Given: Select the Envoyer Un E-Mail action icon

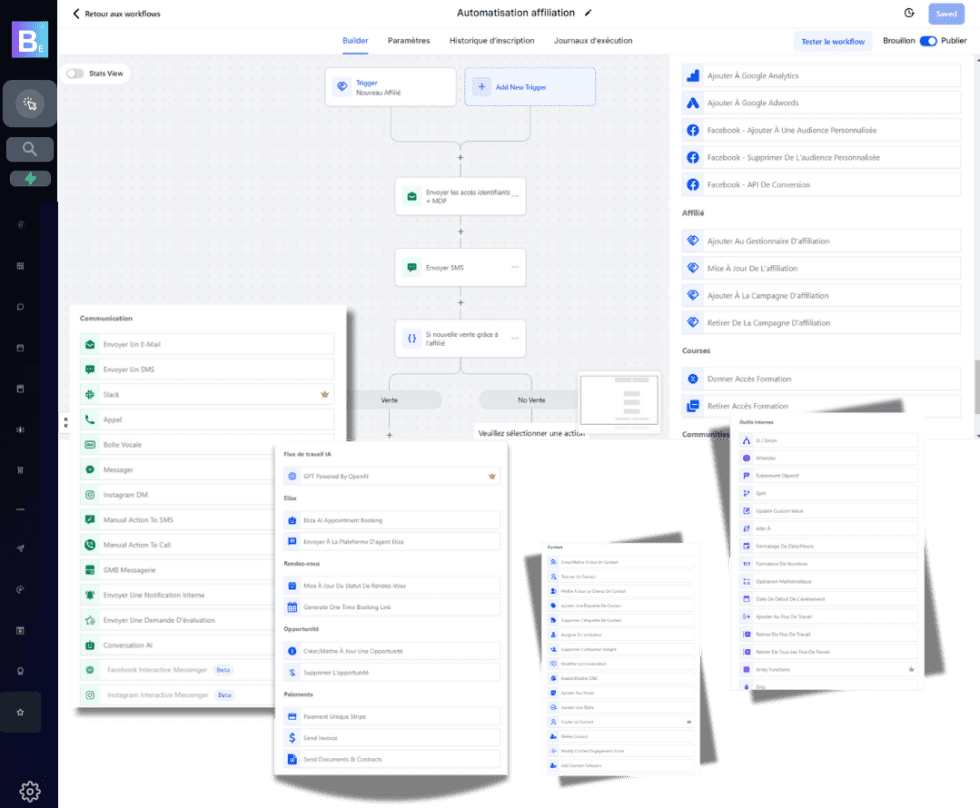Looking at the screenshot, I should 90,345.
